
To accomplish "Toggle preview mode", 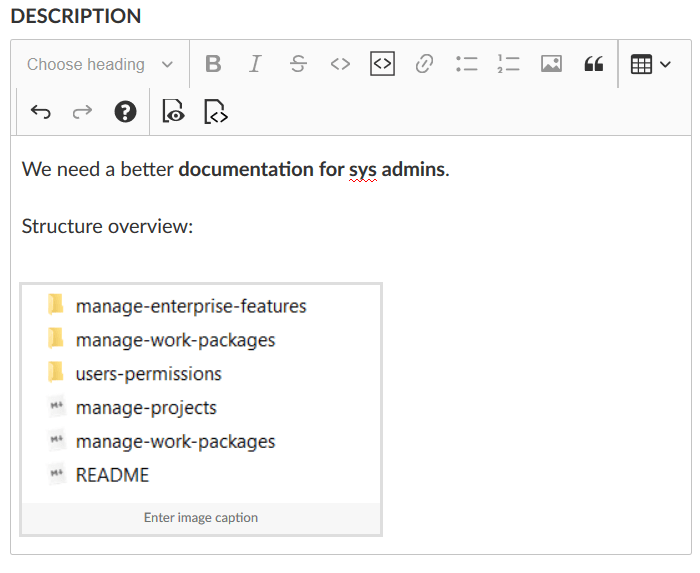I will coord(174,112).
